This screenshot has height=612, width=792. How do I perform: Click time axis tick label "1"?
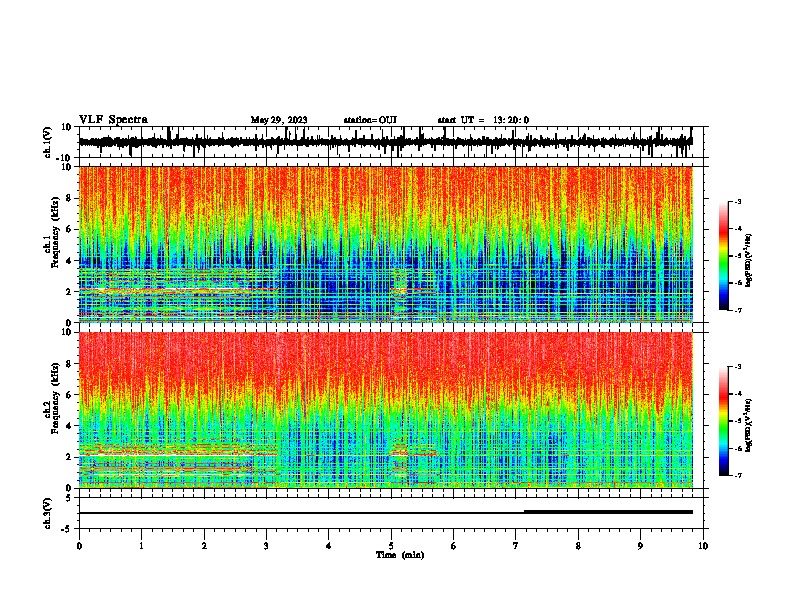point(141,545)
